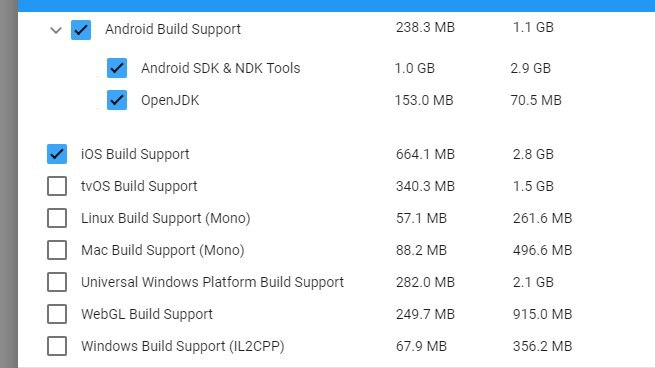Select Universal Windows Platform Build Support label
655x368 pixels.
pyautogui.click(x=212, y=282)
